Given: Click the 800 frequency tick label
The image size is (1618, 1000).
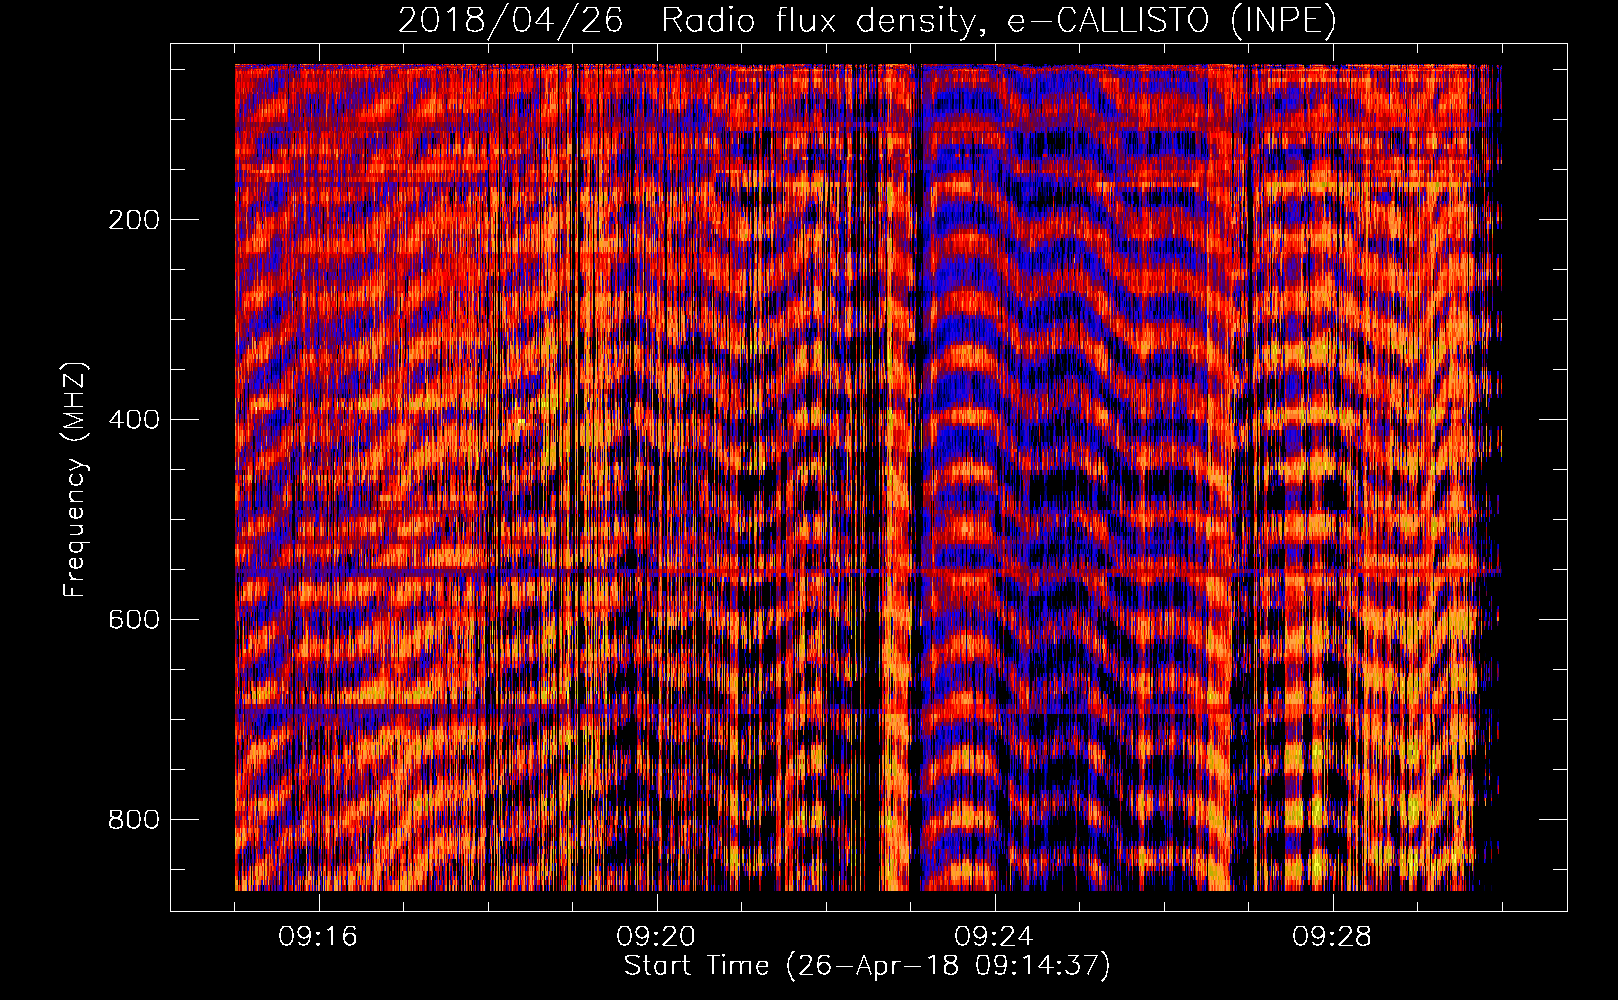Looking at the screenshot, I should pos(134,820).
